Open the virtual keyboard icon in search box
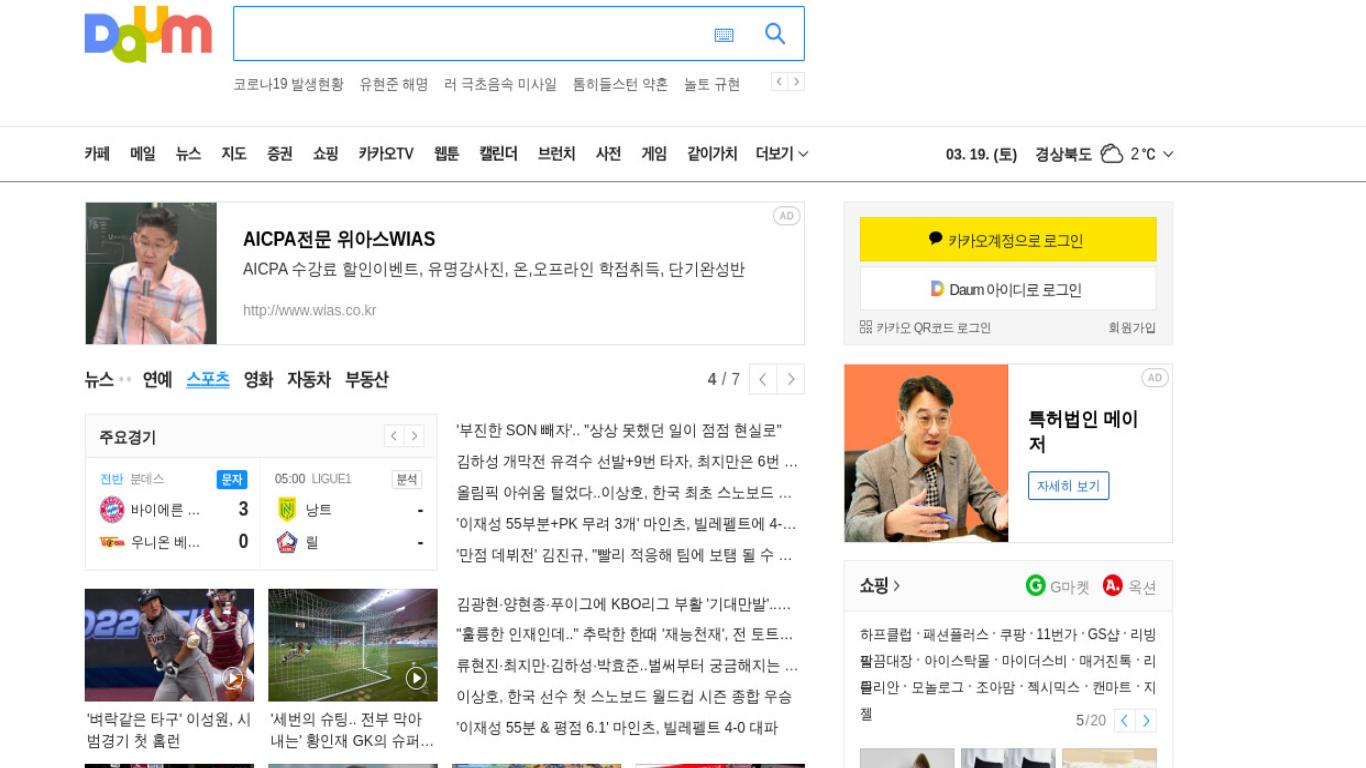 tap(724, 35)
